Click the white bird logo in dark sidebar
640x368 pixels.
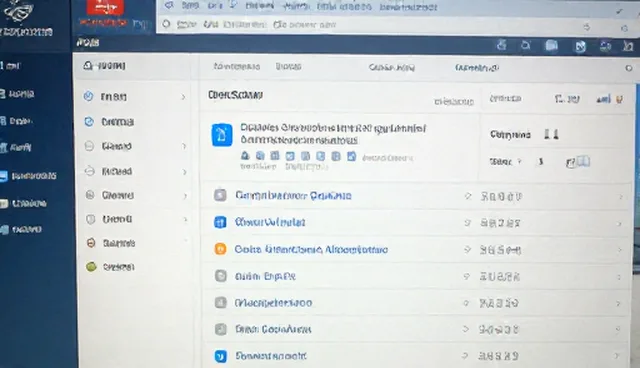click(19, 11)
